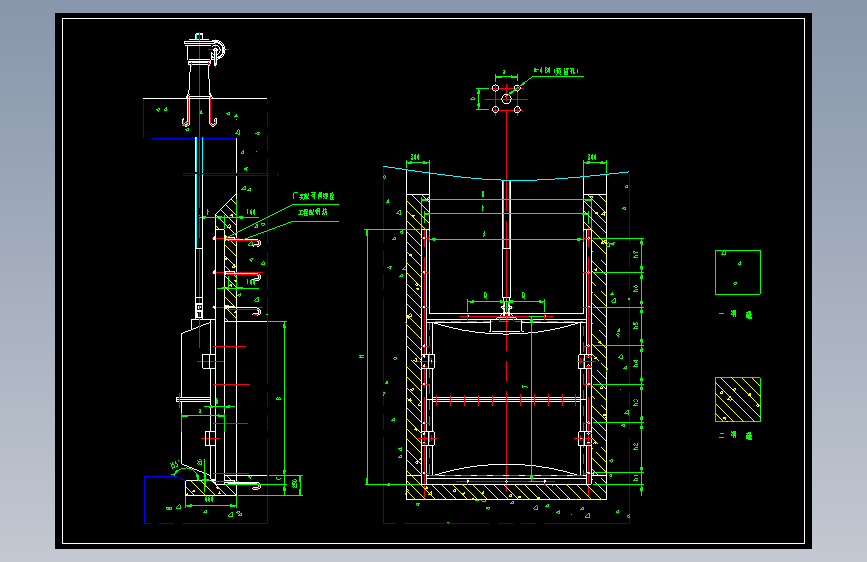
Task: Select the first-stage concrete legend caption text
Action: 736,314
